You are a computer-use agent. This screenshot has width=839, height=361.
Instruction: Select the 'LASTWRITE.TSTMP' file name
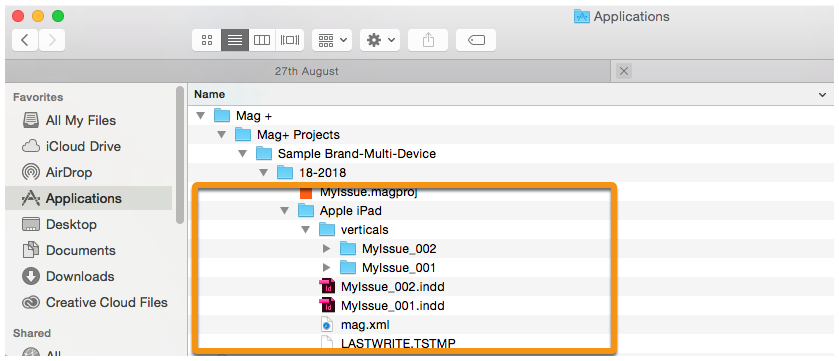(399, 343)
